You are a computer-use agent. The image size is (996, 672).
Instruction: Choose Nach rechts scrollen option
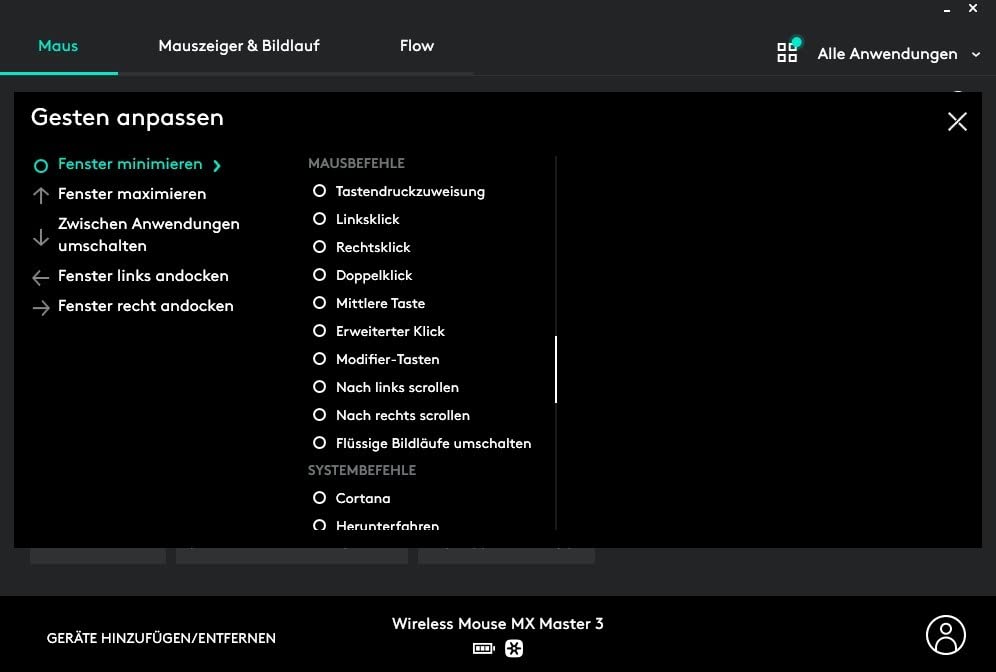[320, 414]
